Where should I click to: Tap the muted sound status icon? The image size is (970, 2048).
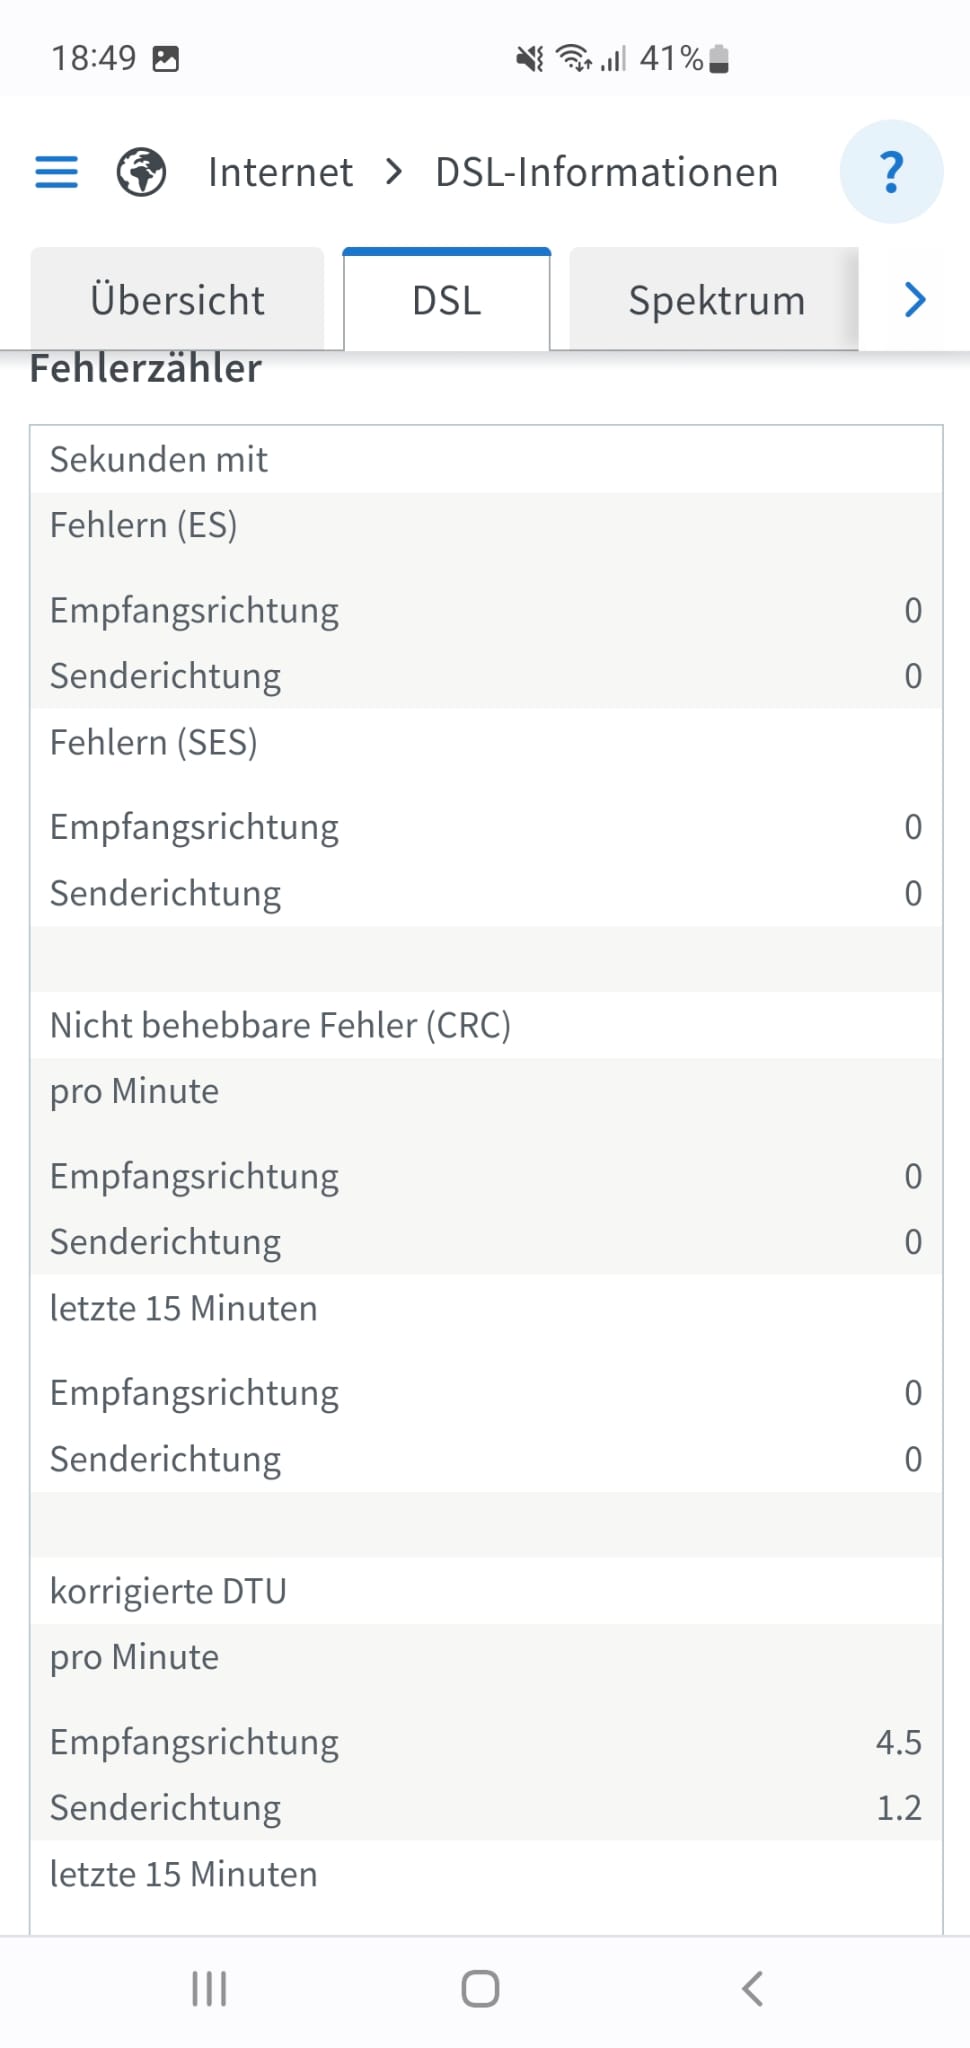pos(529,59)
